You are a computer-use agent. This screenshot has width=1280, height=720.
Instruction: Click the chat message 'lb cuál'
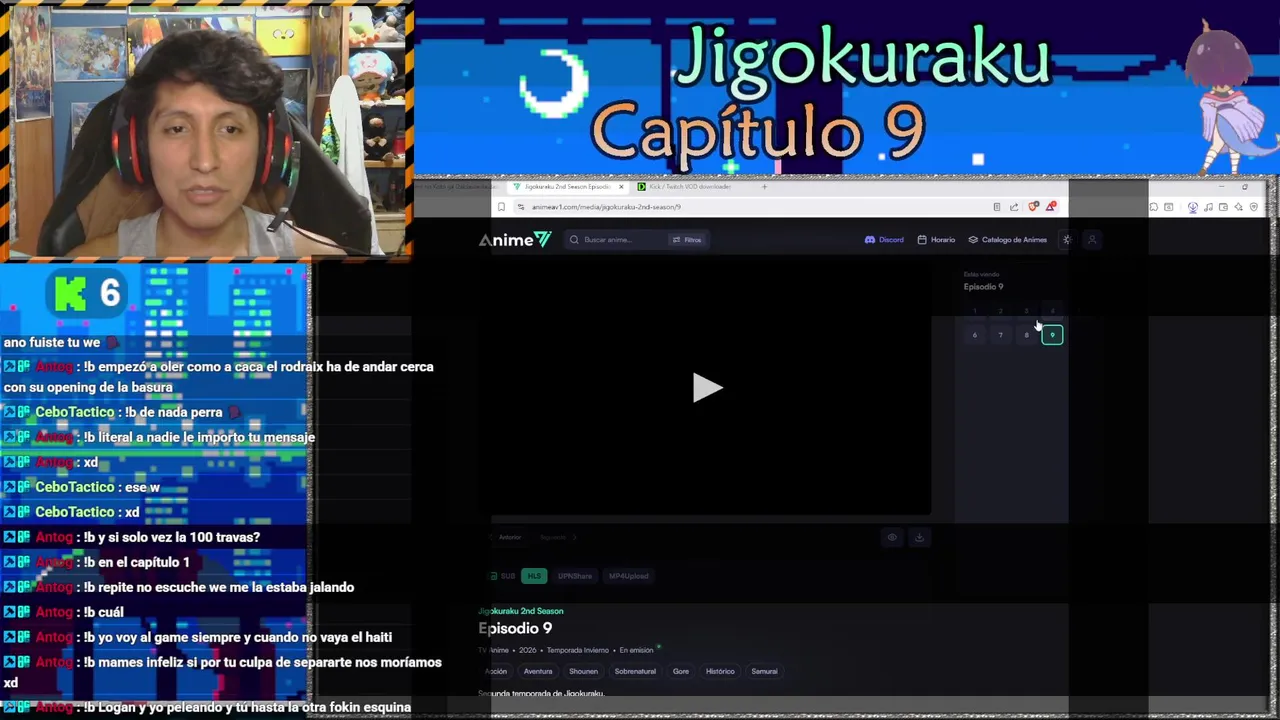tap(104, 612)
